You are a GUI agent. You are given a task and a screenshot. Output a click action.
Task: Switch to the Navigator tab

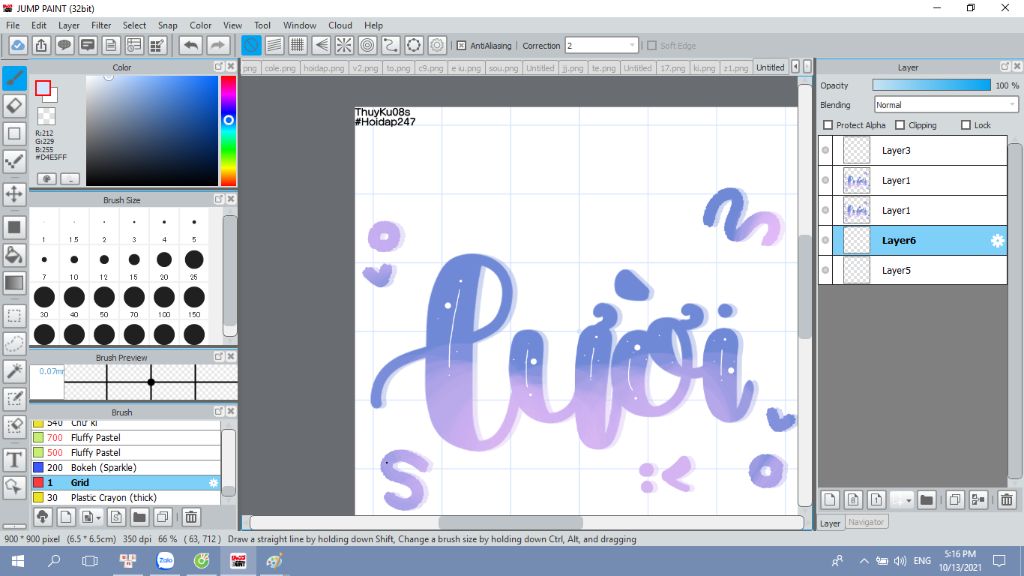pyautogui.click(x=866, y=522)
